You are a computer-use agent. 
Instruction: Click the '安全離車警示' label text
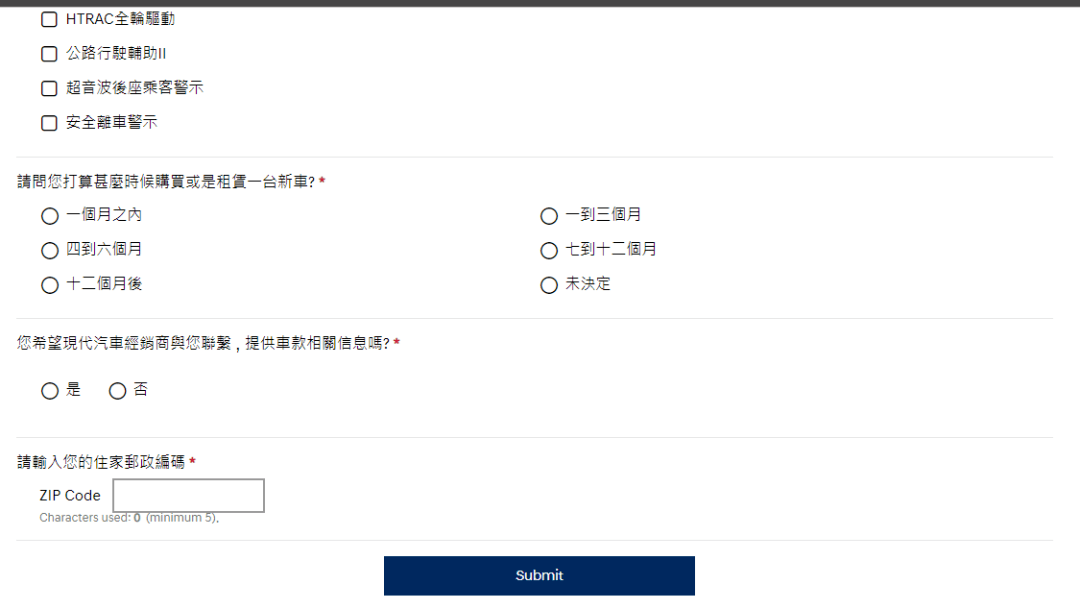point(112,123)
